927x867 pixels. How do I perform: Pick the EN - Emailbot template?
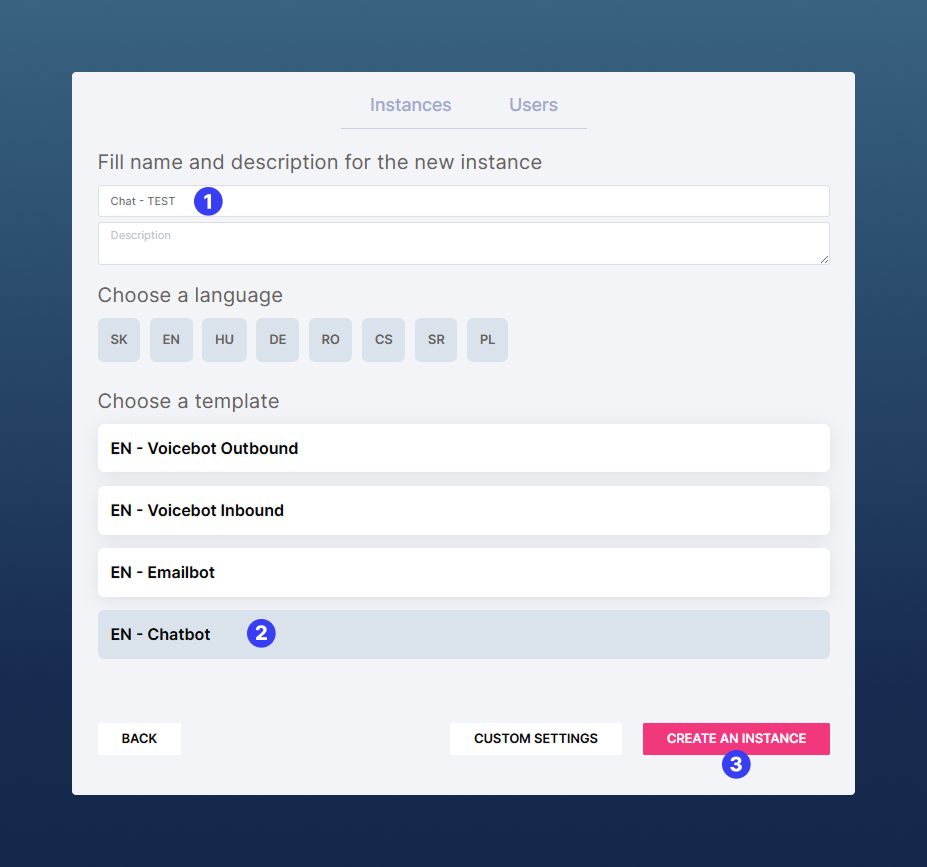point(463,572)
